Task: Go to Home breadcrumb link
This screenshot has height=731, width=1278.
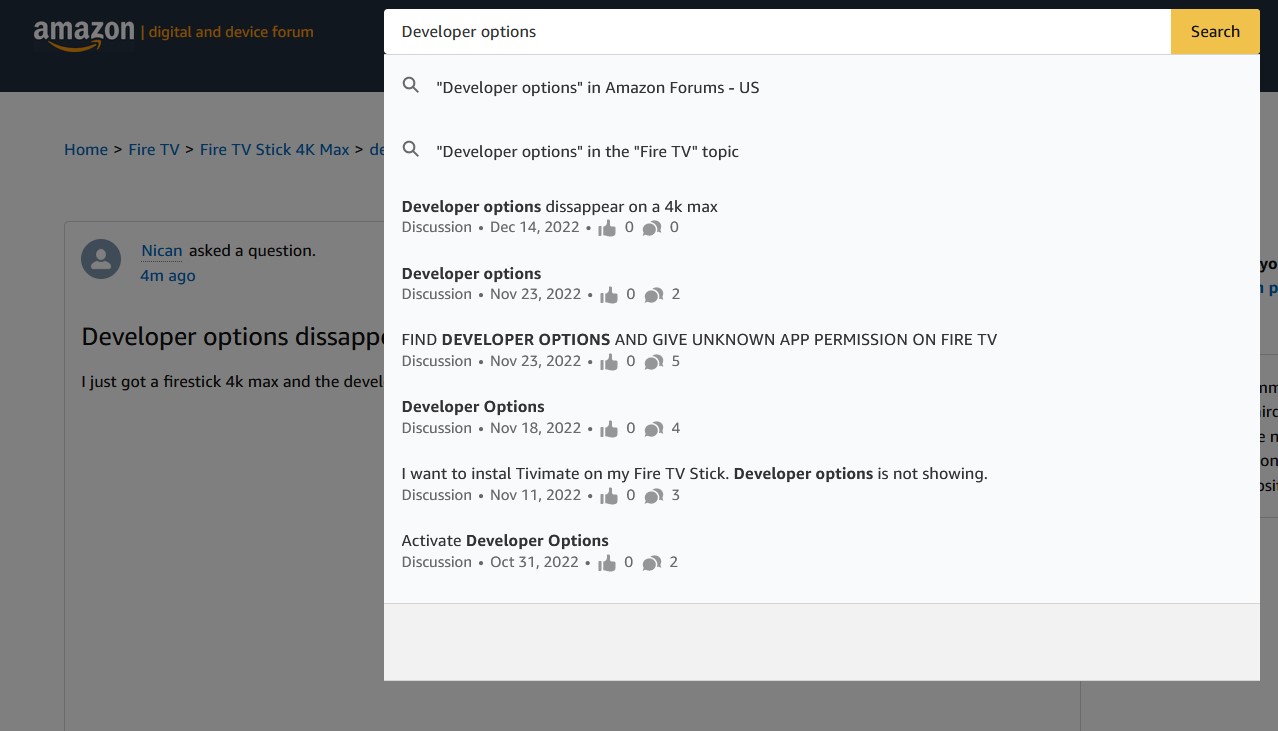Action: (86, 150)
